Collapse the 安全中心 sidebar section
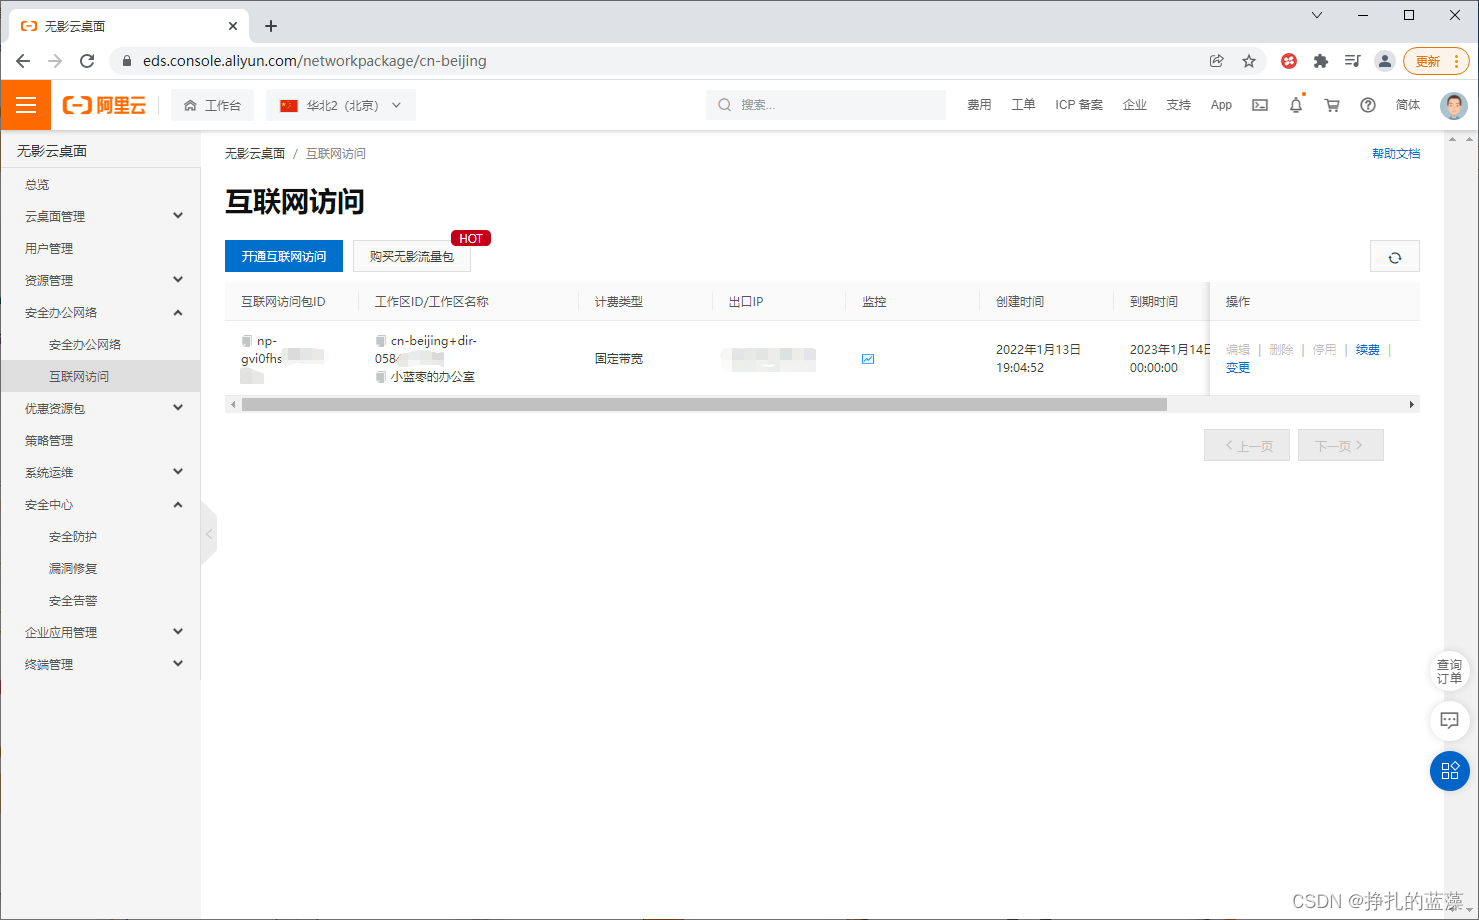Image resolution: width=1479 pixels, height=920 pixels. tap(100, 504)
